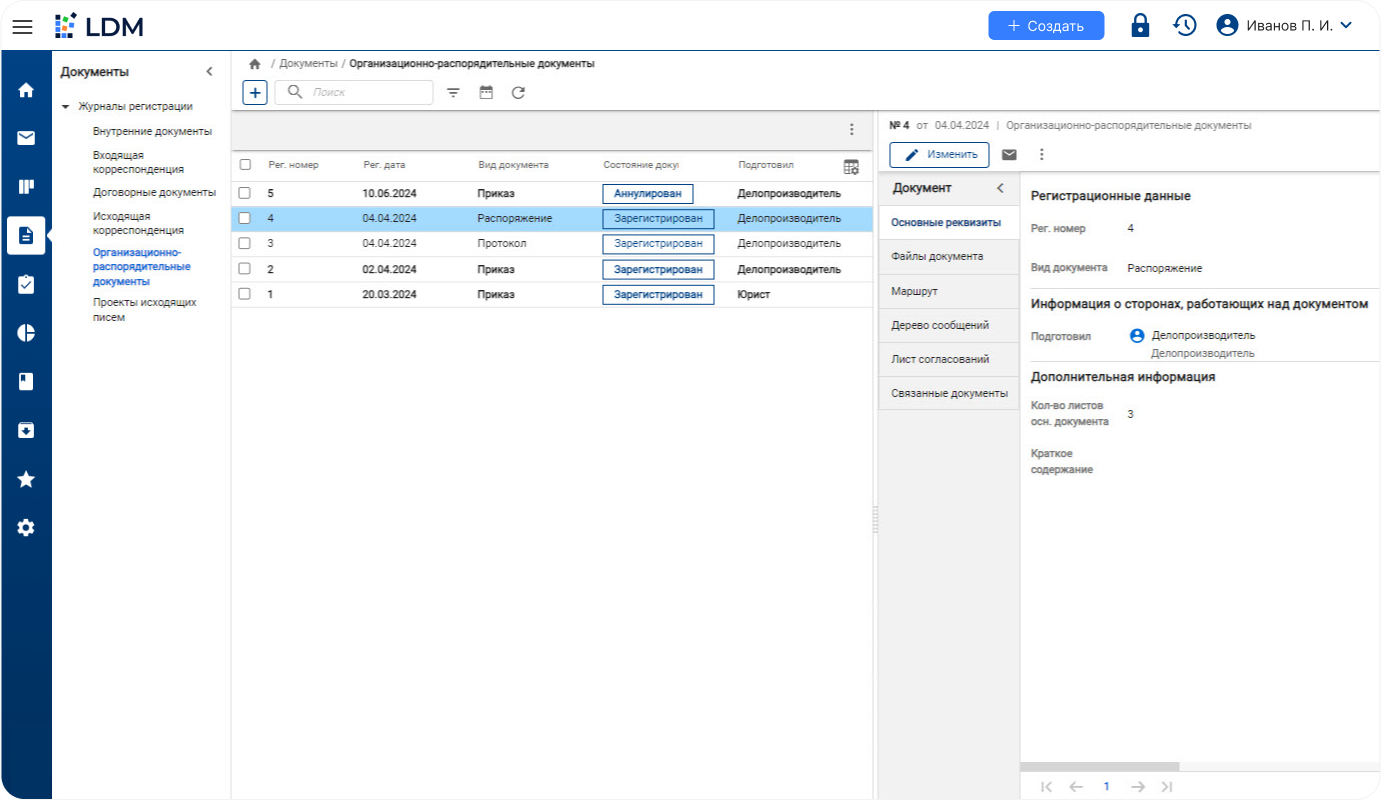1381x800 pixels.
Task: Open the history clock icon
Action: tap(1185, 26)
